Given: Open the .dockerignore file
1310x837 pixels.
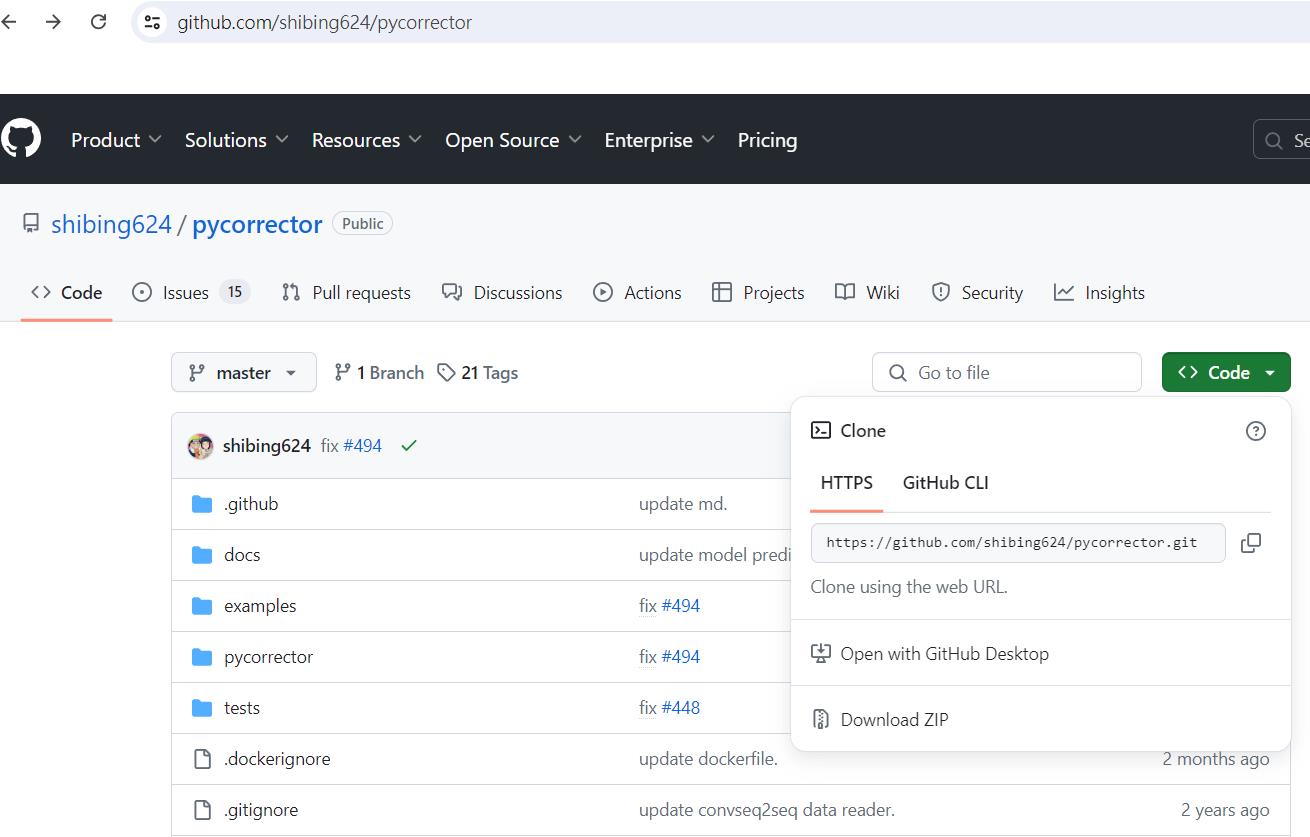Looking at the screenshot, I should coord(277,759).
